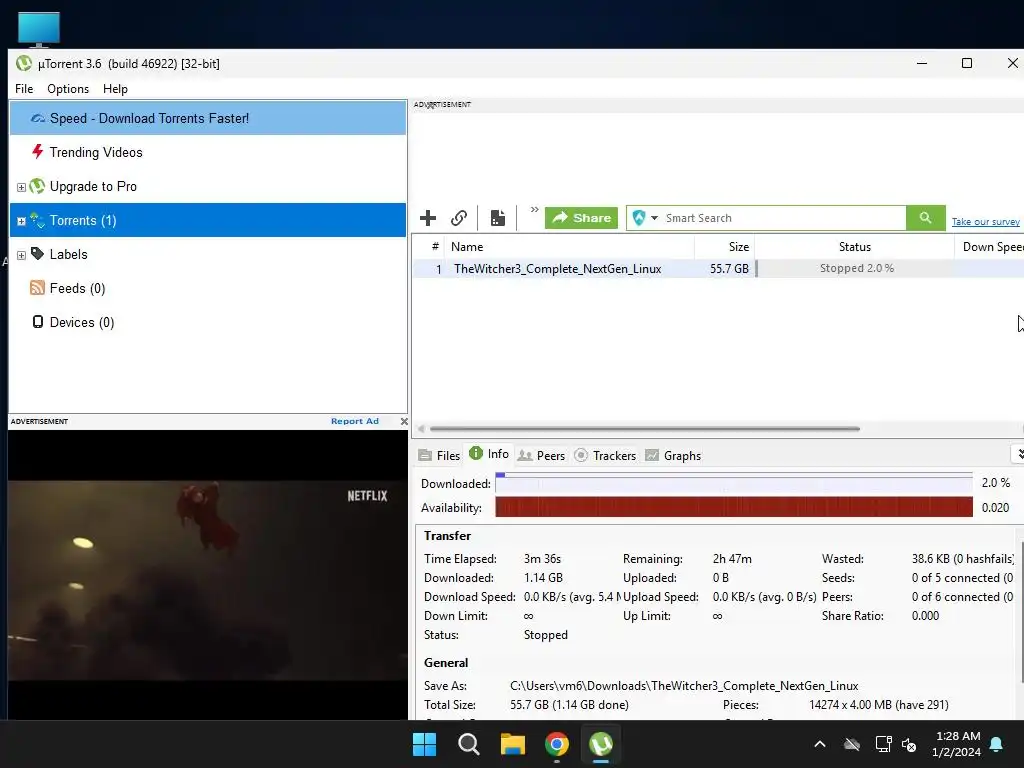Switch to the Trackers tab
Screen dimensions: 1024x768
605,455
